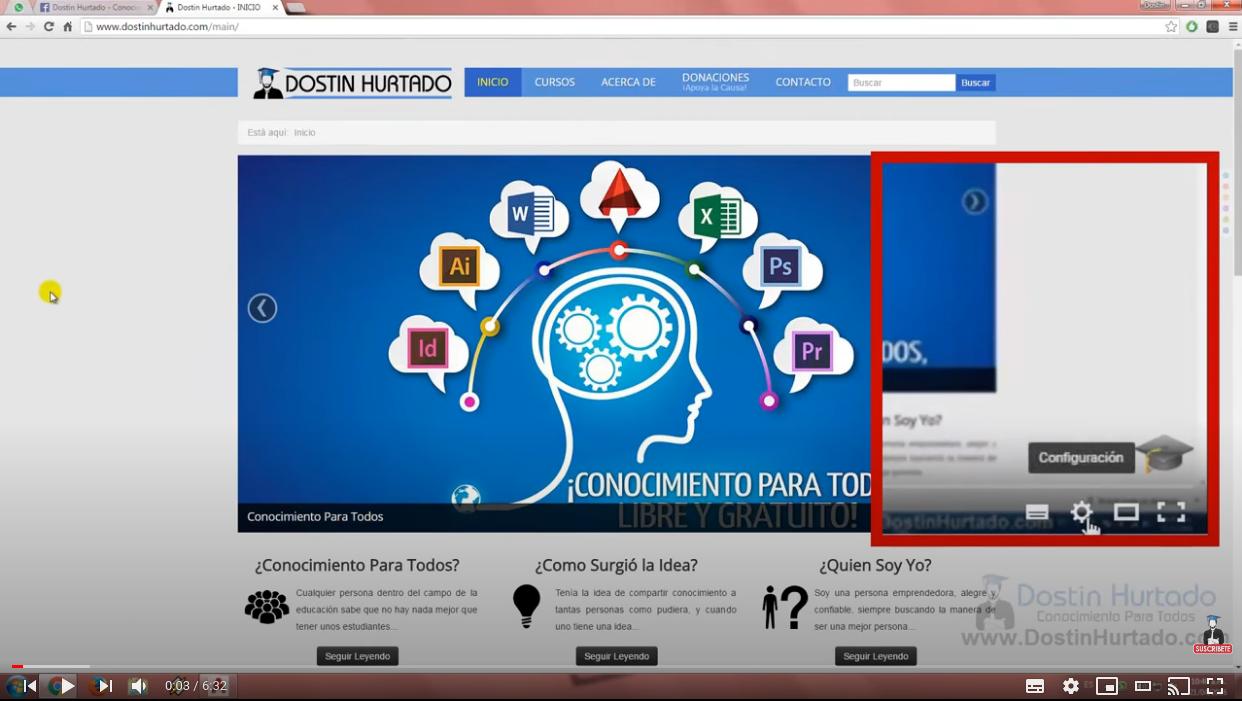1242x701 pixels.
Task: Click the red AutoCAD icon in slide
Action: 619,193
